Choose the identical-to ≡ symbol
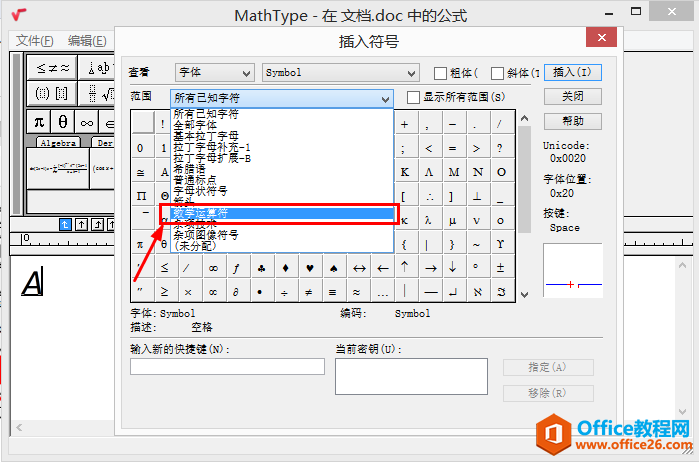The height and width of the screenshot is (462, 699). tap(332, 293)
